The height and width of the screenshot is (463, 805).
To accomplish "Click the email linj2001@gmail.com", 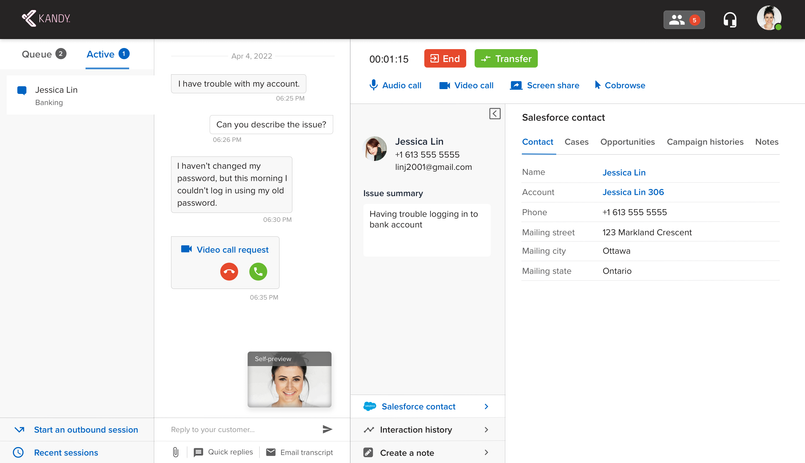I will [433, 167].
